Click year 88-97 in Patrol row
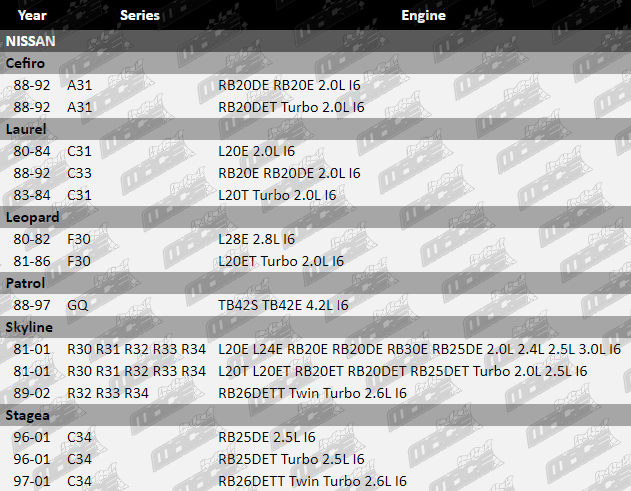631x491 pixels. [x=32, y=305]
